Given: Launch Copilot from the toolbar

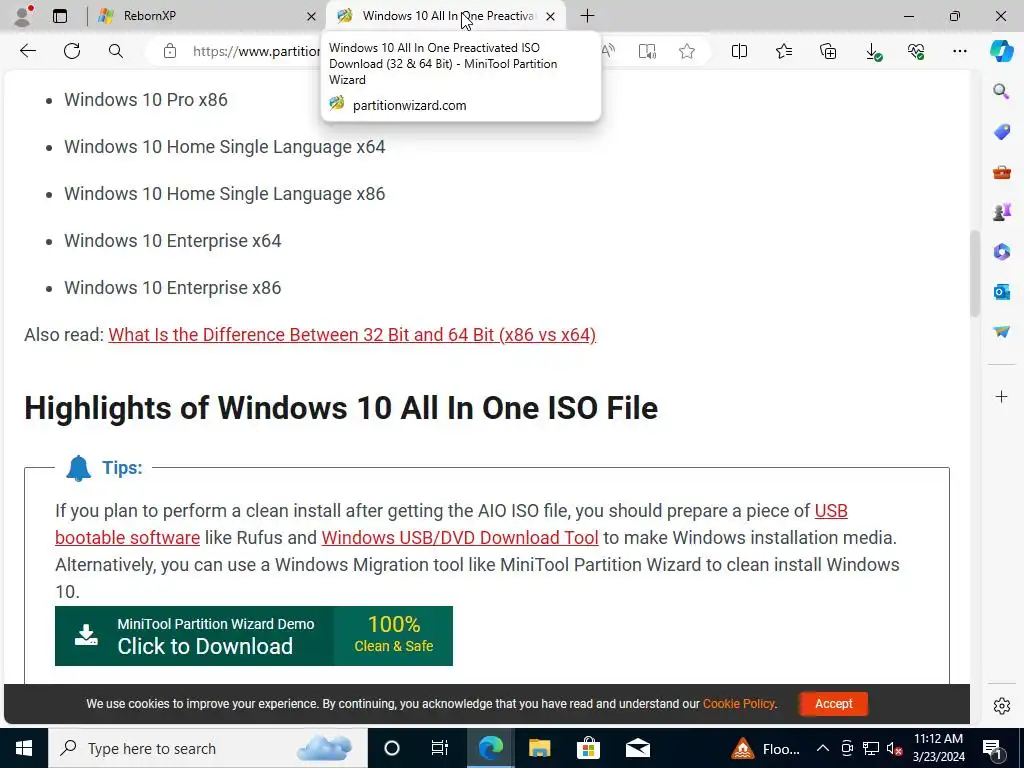Looking at the screenshot, I should [x=1001, y=51].
